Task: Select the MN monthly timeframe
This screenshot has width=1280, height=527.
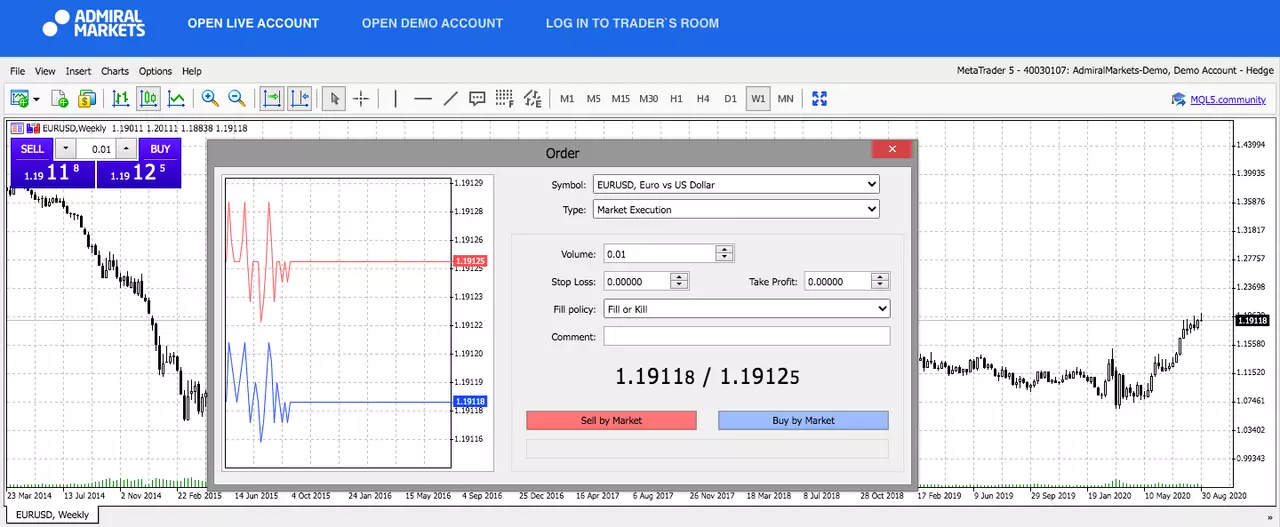Action: point(785,99)
